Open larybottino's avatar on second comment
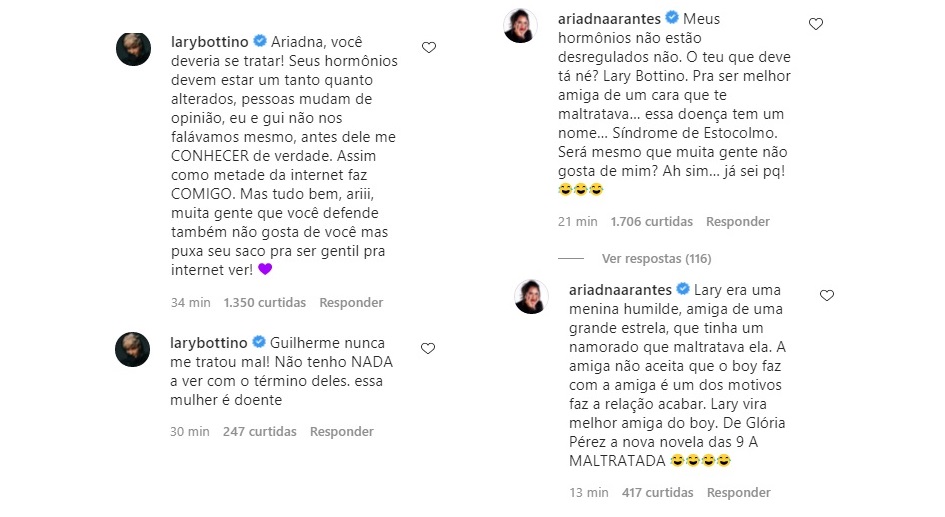This screenshot has width=945, height=517. (x=133, y=349)
